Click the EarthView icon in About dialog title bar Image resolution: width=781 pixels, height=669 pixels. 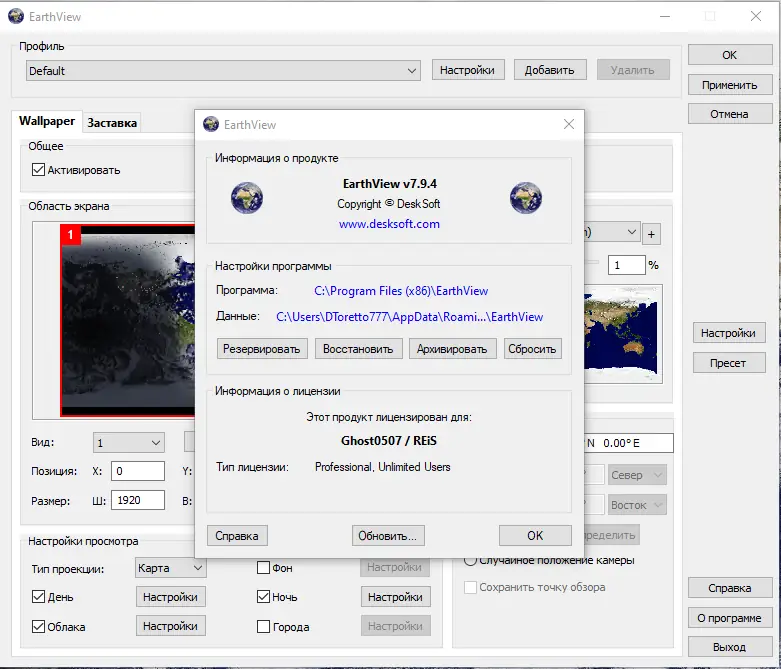pos(211,124)
